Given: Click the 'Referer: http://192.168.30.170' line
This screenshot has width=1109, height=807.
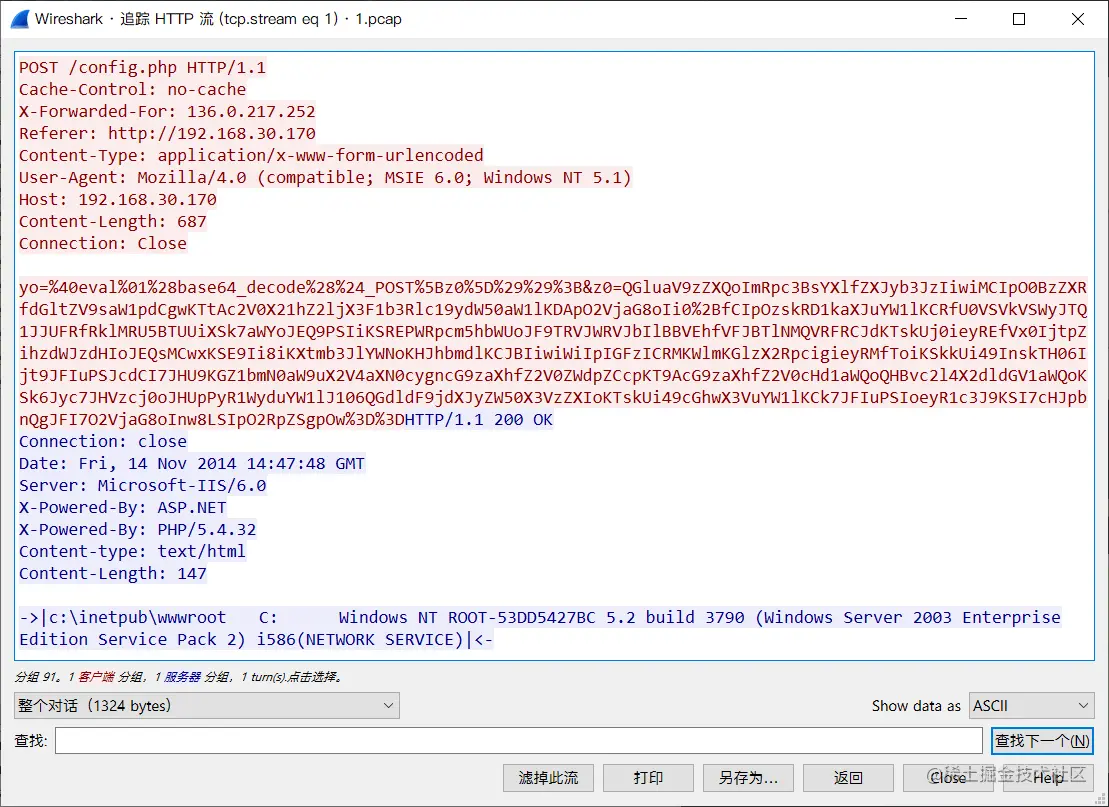Looking at the screenshot, I should click(167, 134).
